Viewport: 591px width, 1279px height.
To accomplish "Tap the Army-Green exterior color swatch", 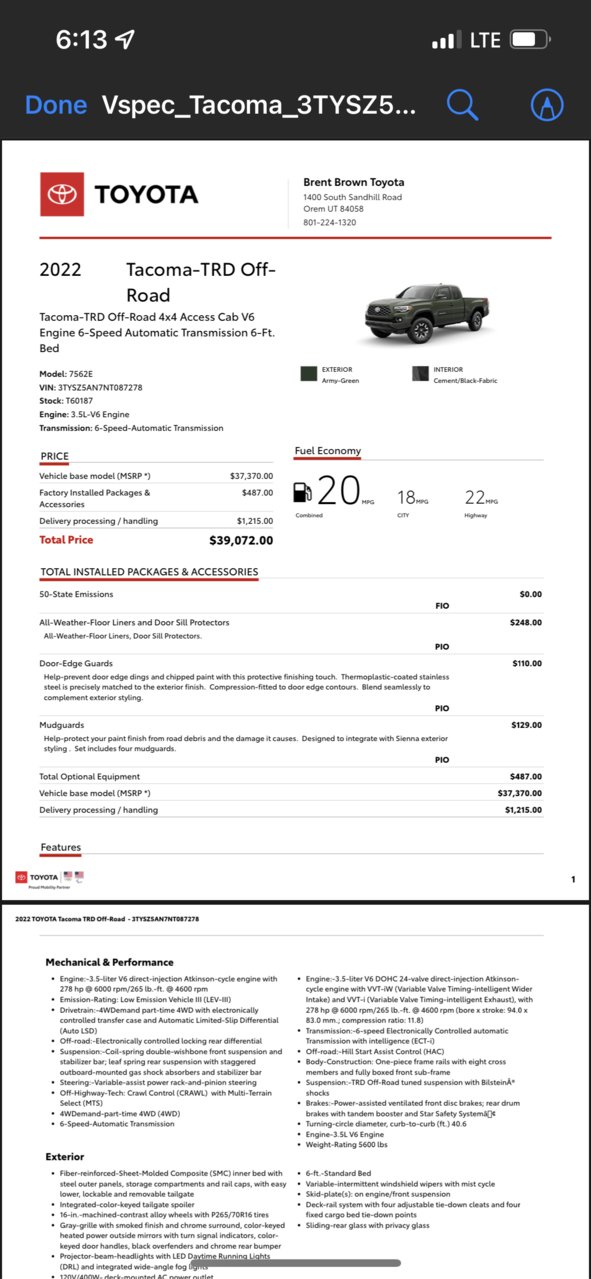I will click(308, 374).
